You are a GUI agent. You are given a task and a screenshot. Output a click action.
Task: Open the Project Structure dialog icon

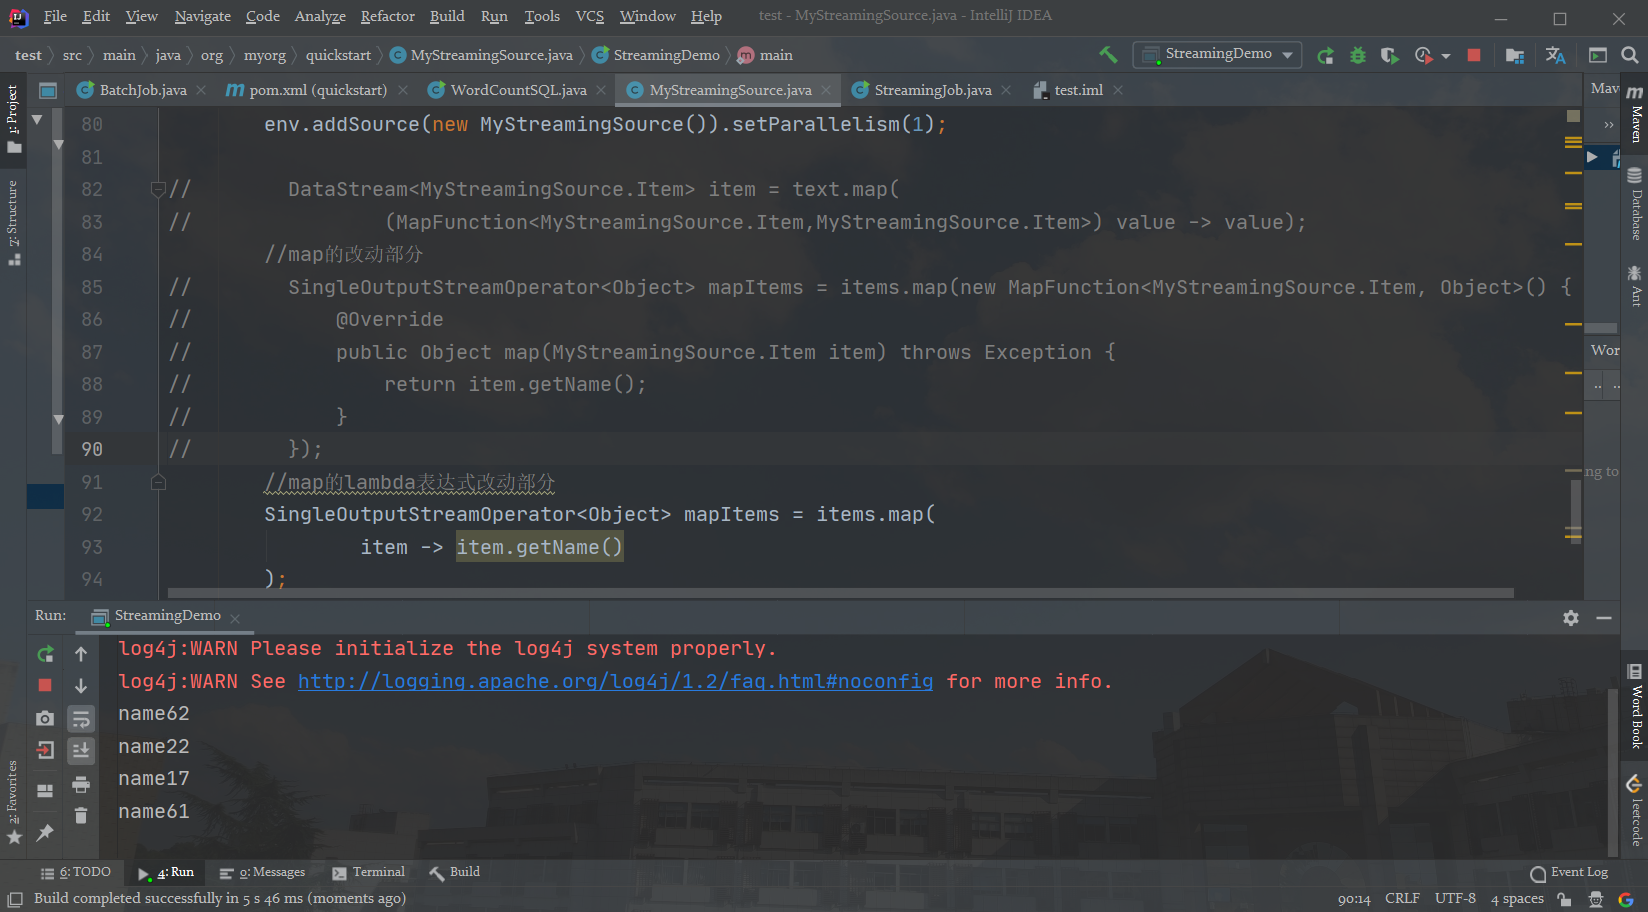1515,55
